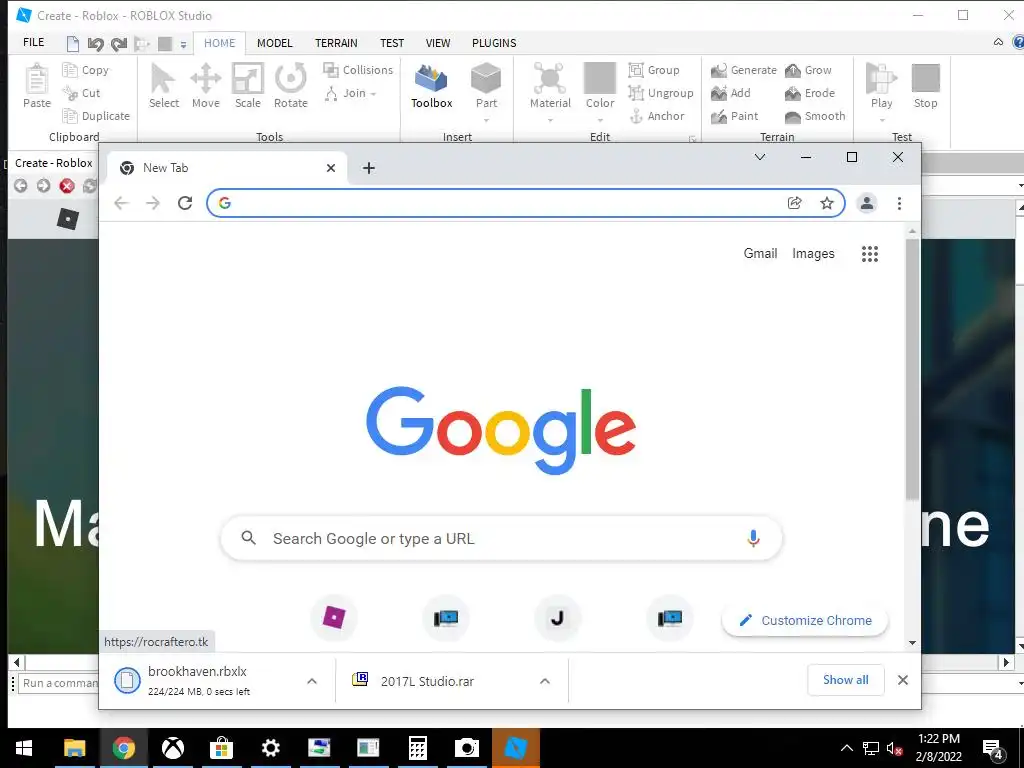Toggle Collisions in Tools group
The height and width of the screenshot is (768, 1024).
click(358, 70)
